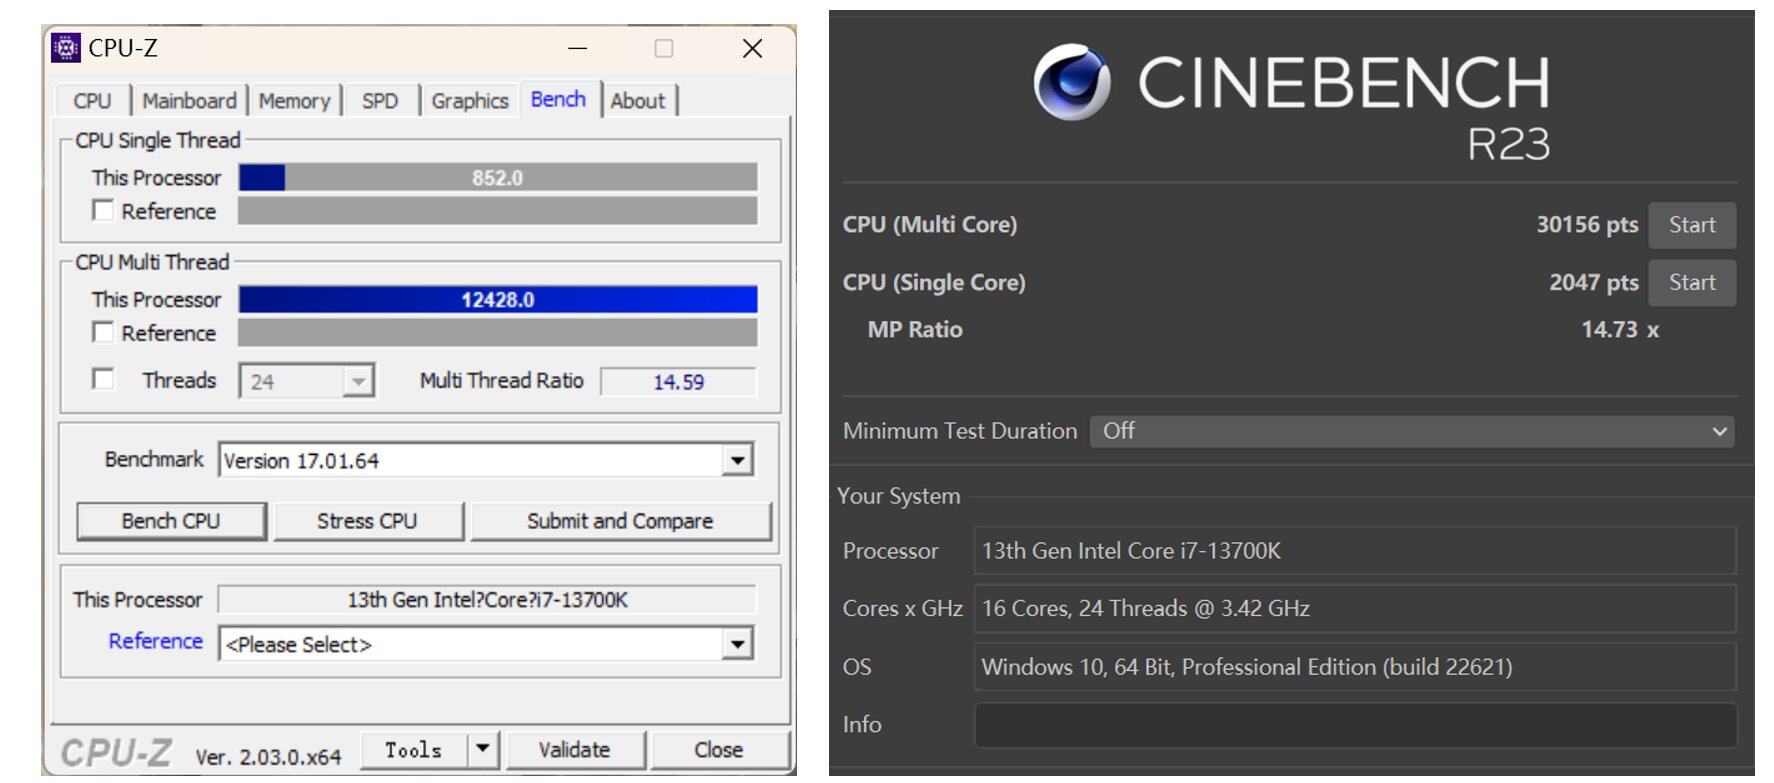Close the CPU-Z window with X
This screenshot has width=1774, height=783.
pyautogui.click(x=752, y=48)
